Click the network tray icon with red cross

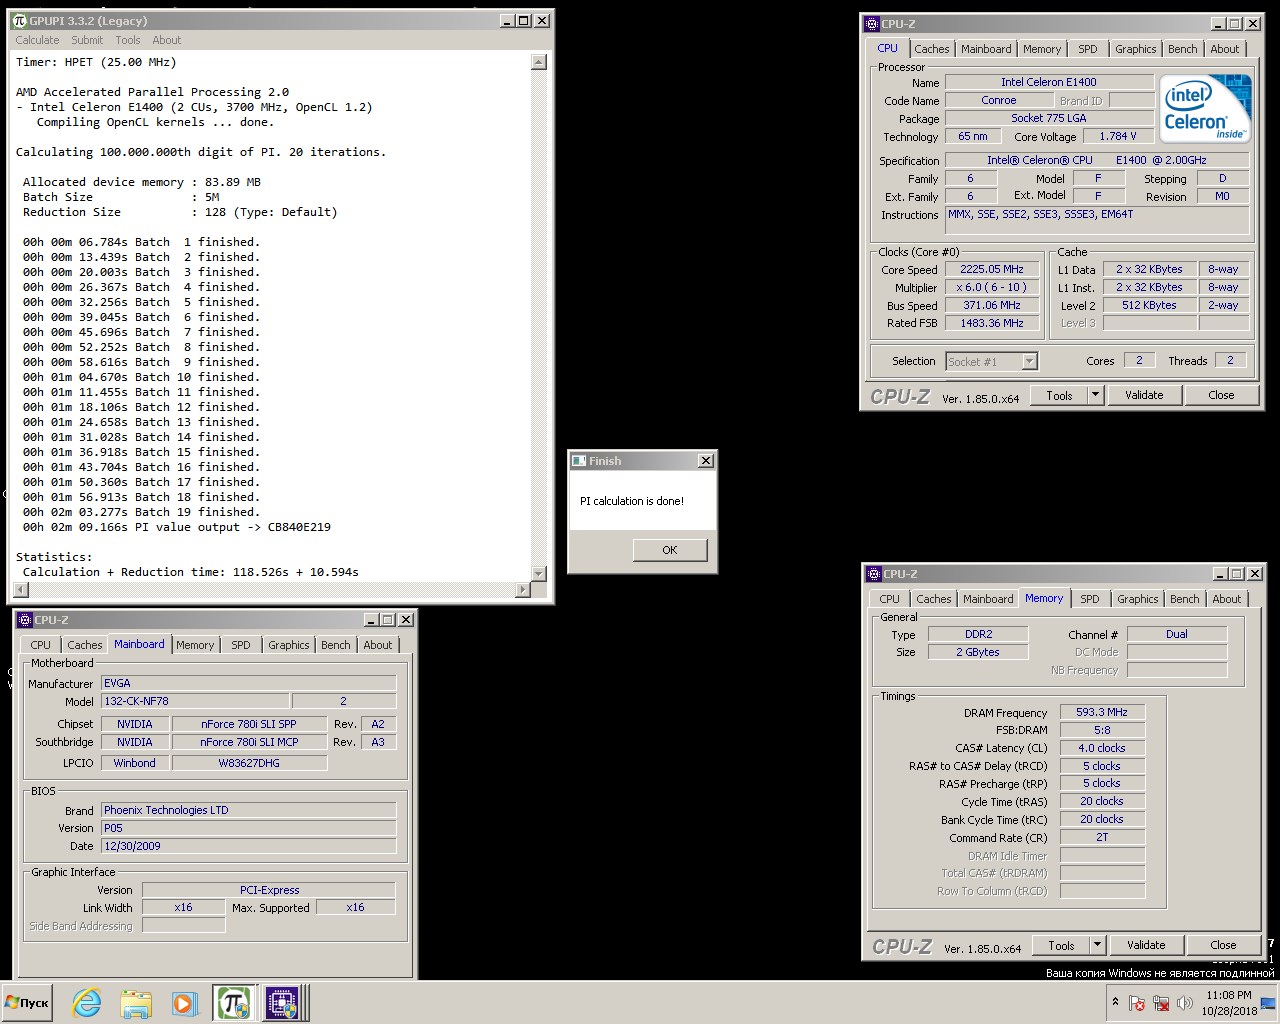point(1161,1003)
